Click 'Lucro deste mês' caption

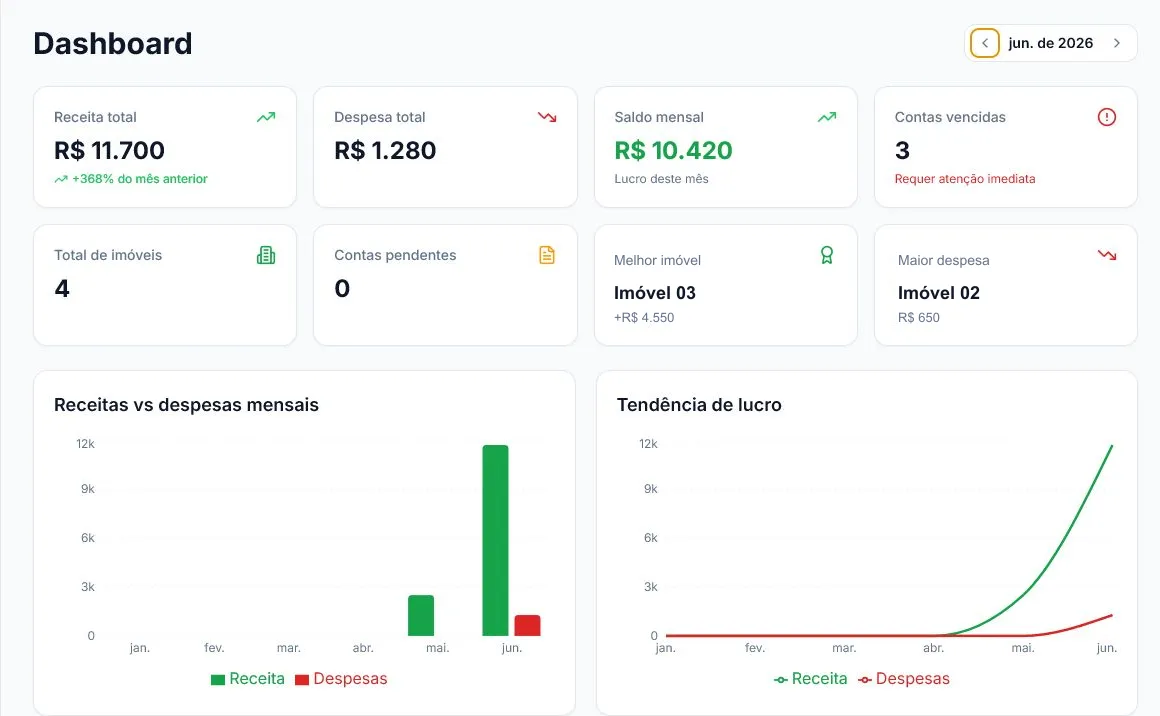click(661, 179)
